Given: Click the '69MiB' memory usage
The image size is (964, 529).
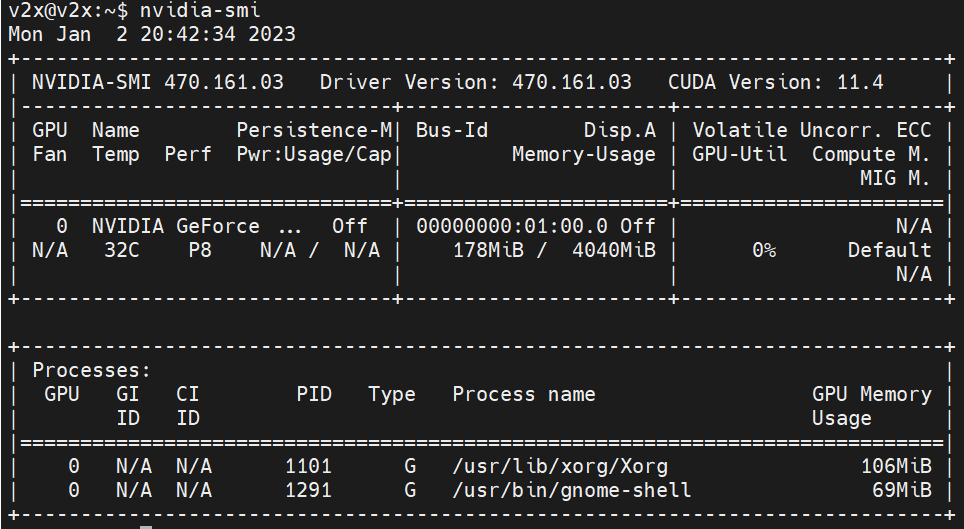Looking at the screenshot, I should pos(902,490).
